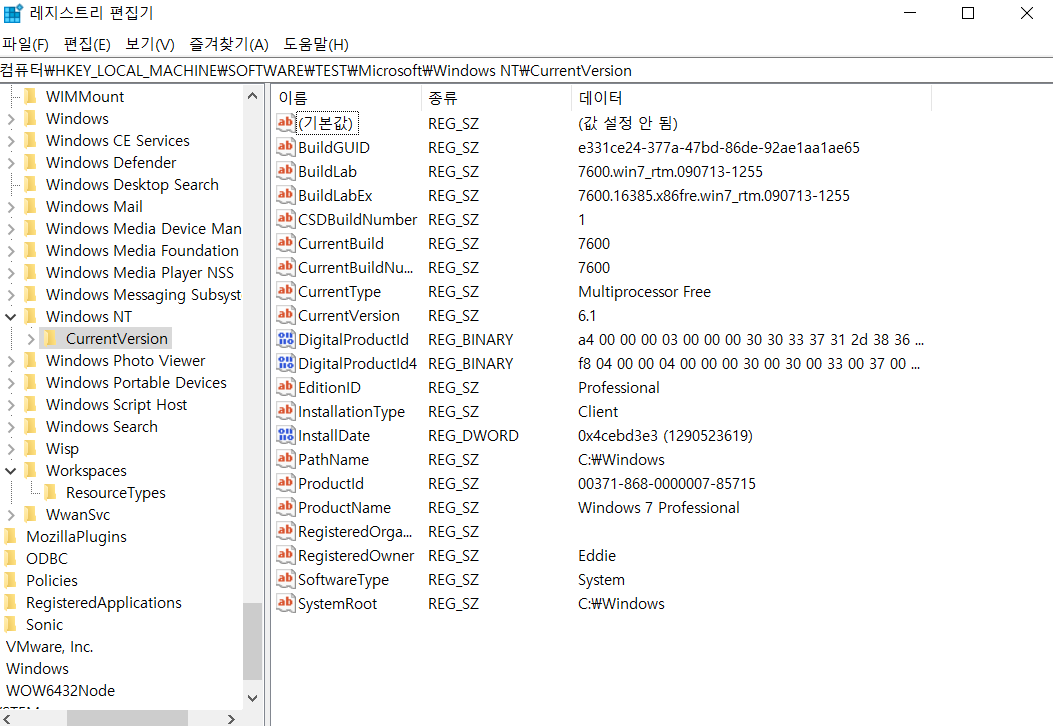Click the ProductName string icon
Viewport: 1053px width, 726px height.
tap(285, 507)
